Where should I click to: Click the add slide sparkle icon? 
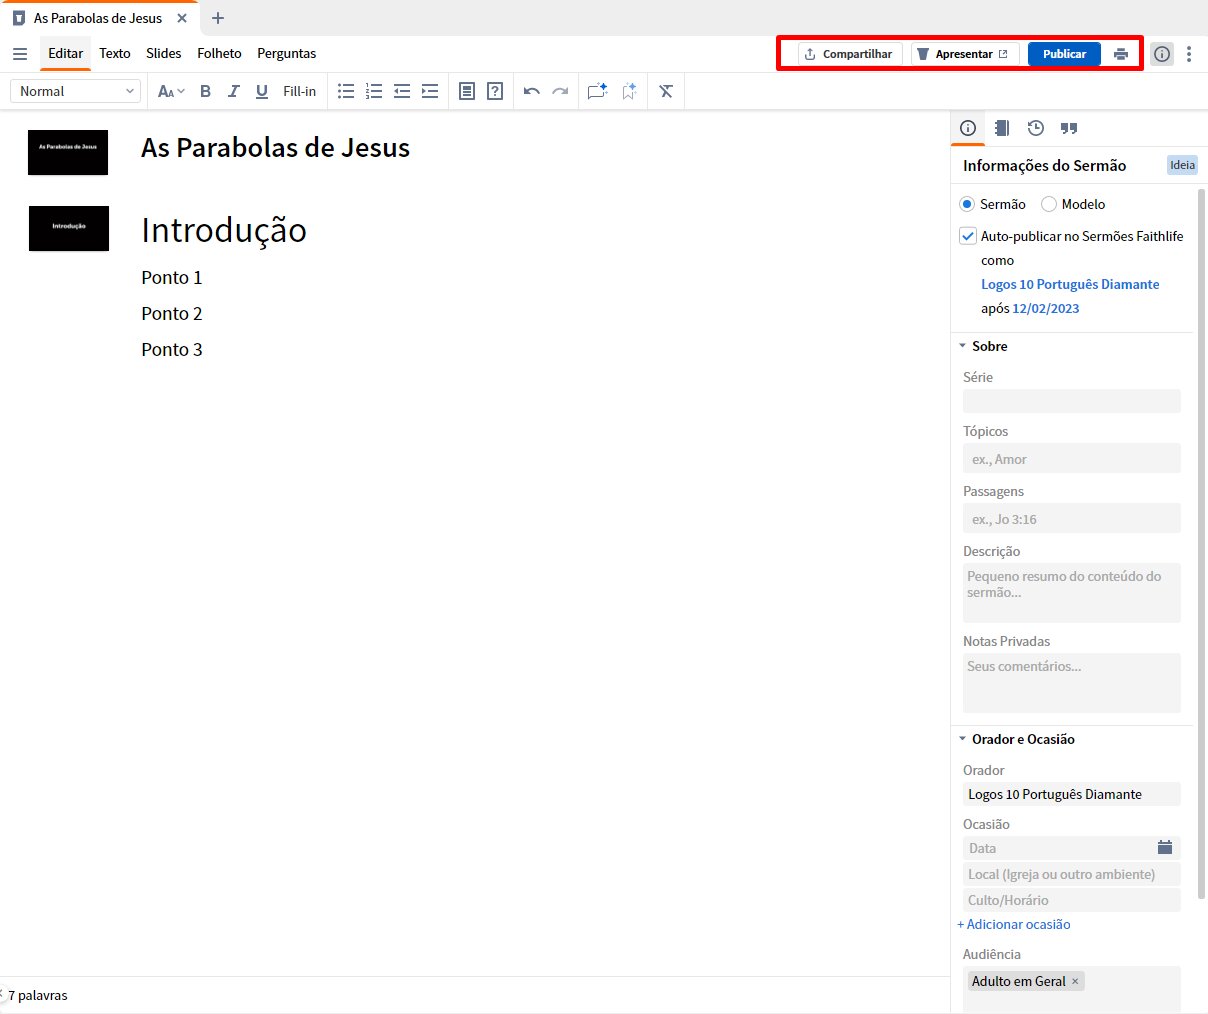[597, 91]
